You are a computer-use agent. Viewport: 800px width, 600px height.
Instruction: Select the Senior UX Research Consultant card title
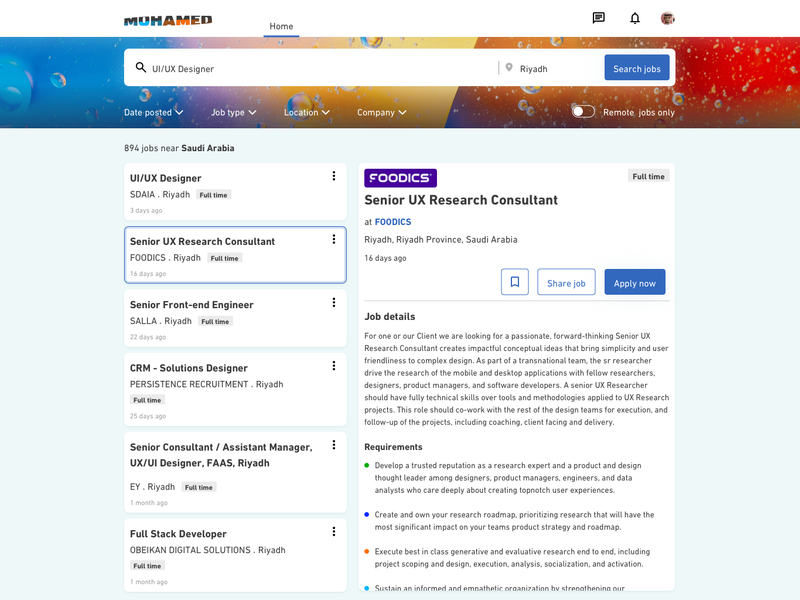point(202,241)
